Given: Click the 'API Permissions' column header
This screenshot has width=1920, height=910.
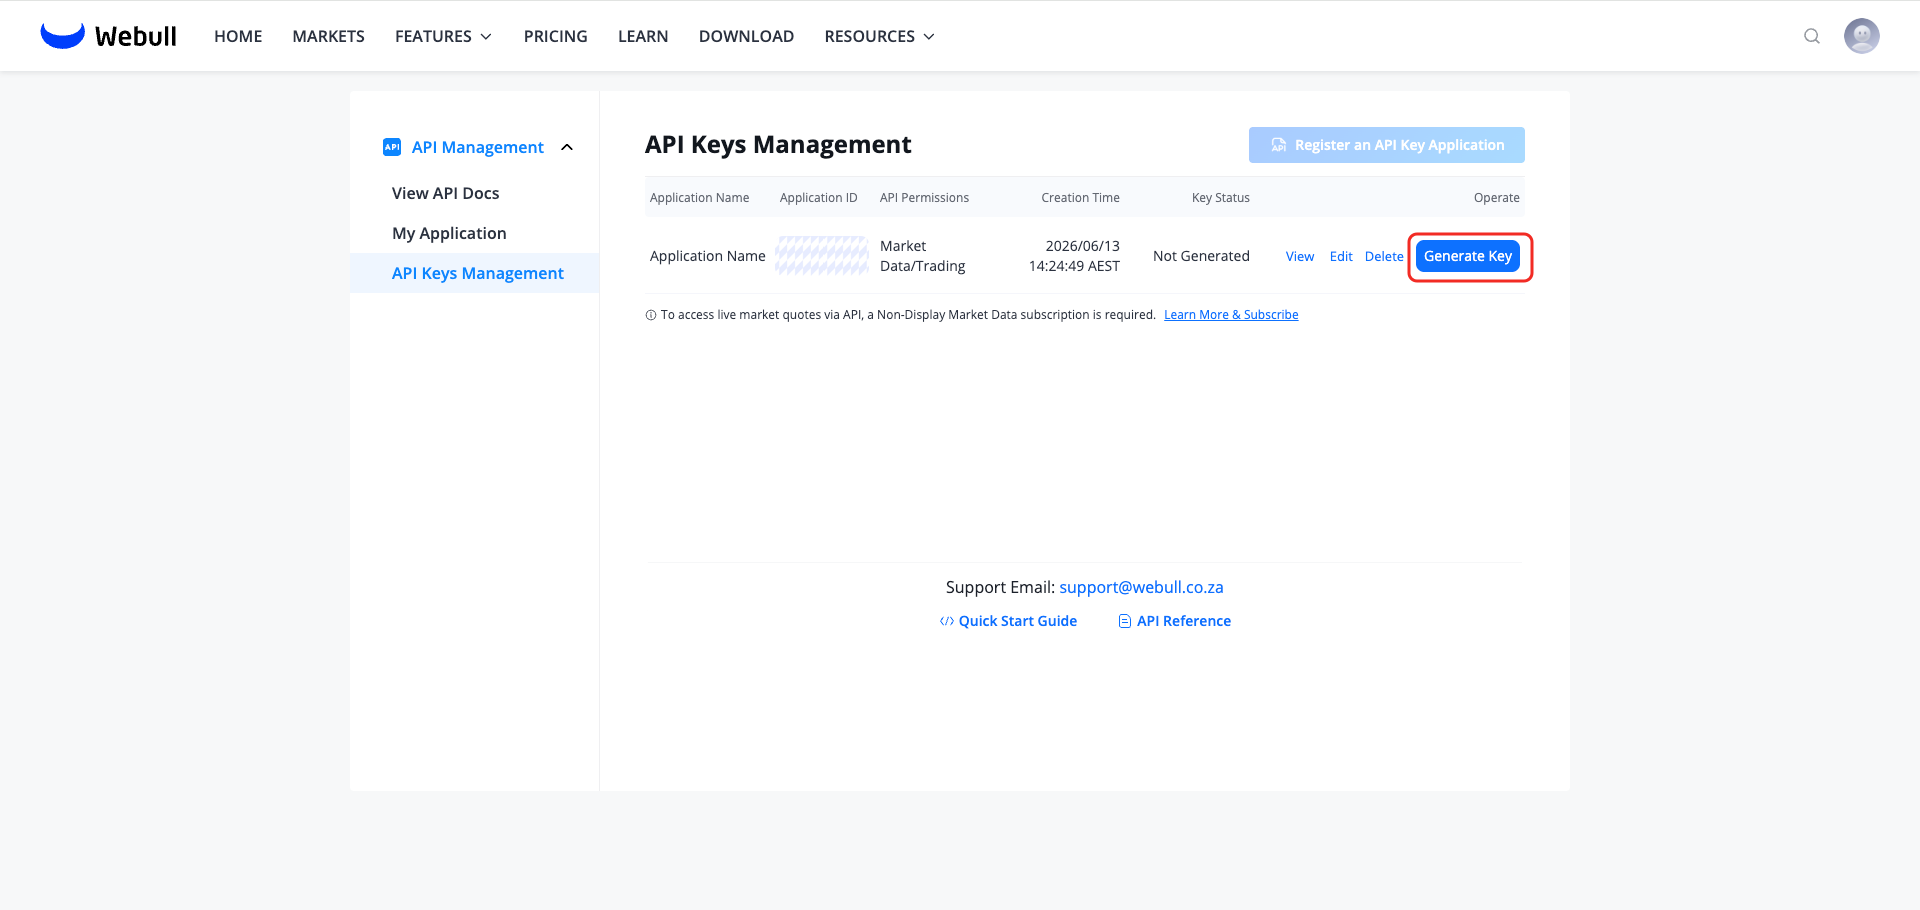Looking at the screenshot, I should tap(924, 198).
